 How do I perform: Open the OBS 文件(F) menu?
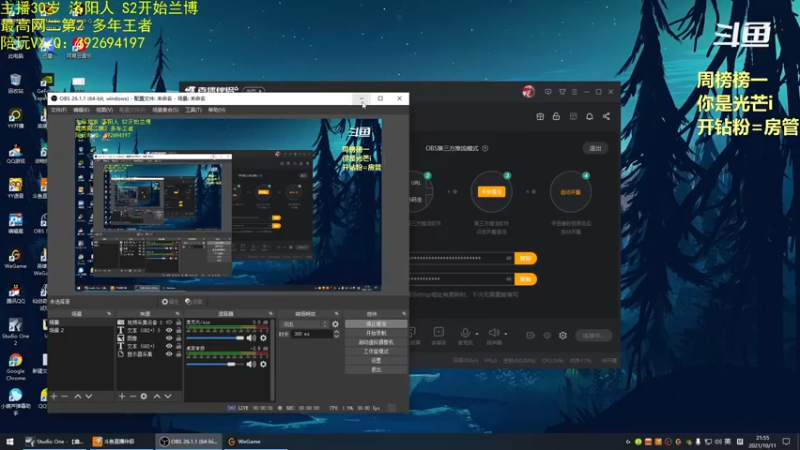tap(58, 110)
